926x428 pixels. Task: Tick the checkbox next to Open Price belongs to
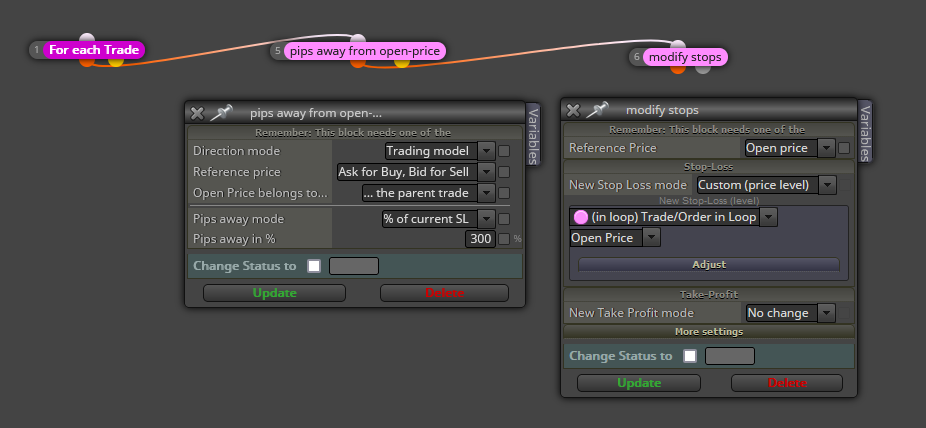[x=504, y=193]
